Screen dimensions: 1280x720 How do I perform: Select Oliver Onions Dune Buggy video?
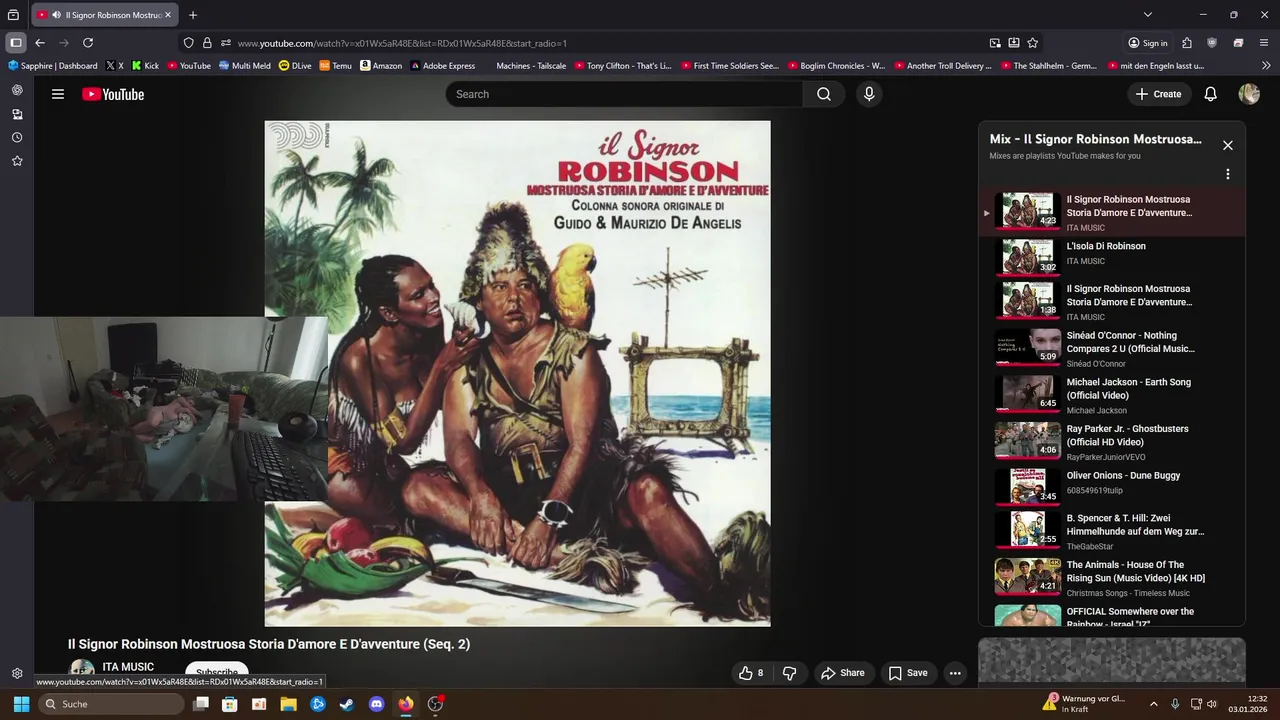(1112, 488)
